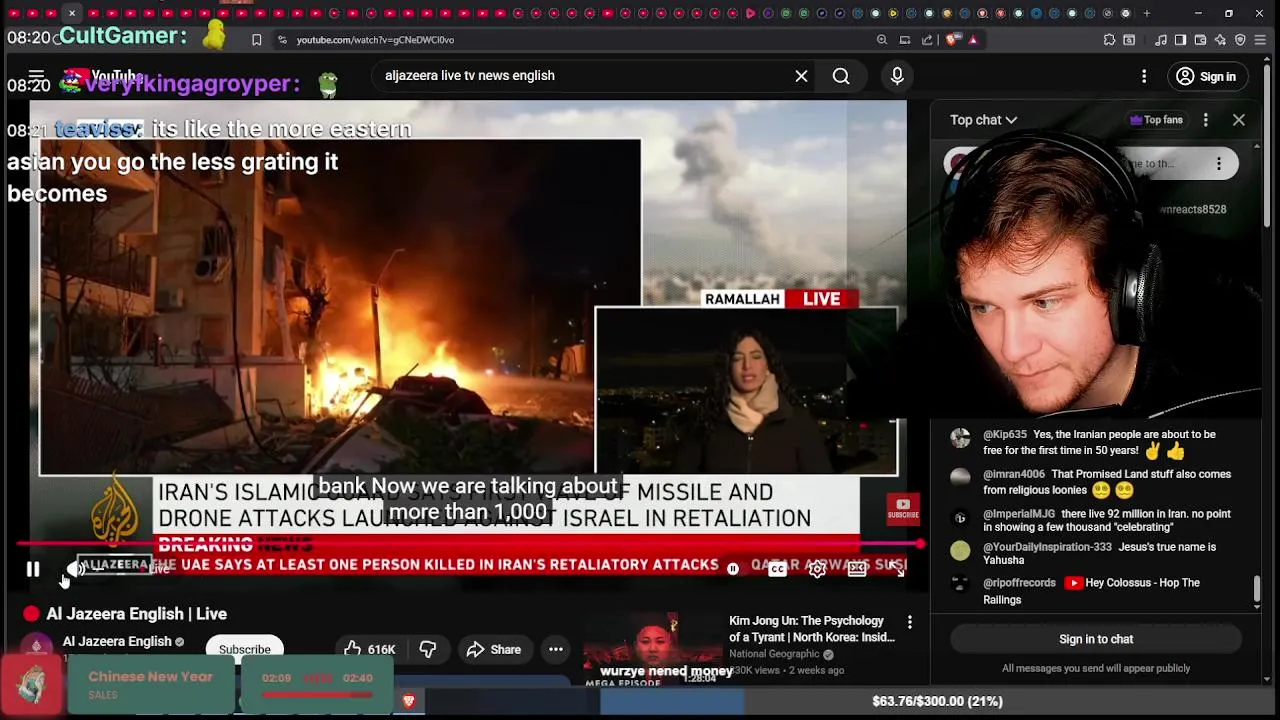Open the Brave Shields lion icon
1280x720 pixels.
pyautogui.click(x=952, y=40)
